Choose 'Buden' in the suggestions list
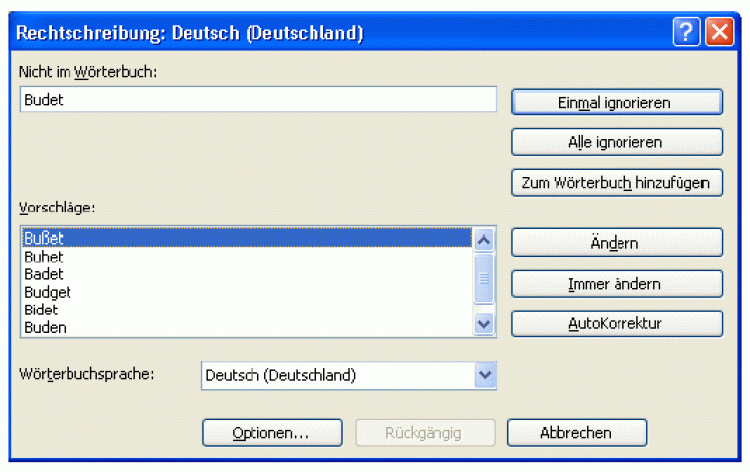Viewport: 750px width, 472px height. 244,326
